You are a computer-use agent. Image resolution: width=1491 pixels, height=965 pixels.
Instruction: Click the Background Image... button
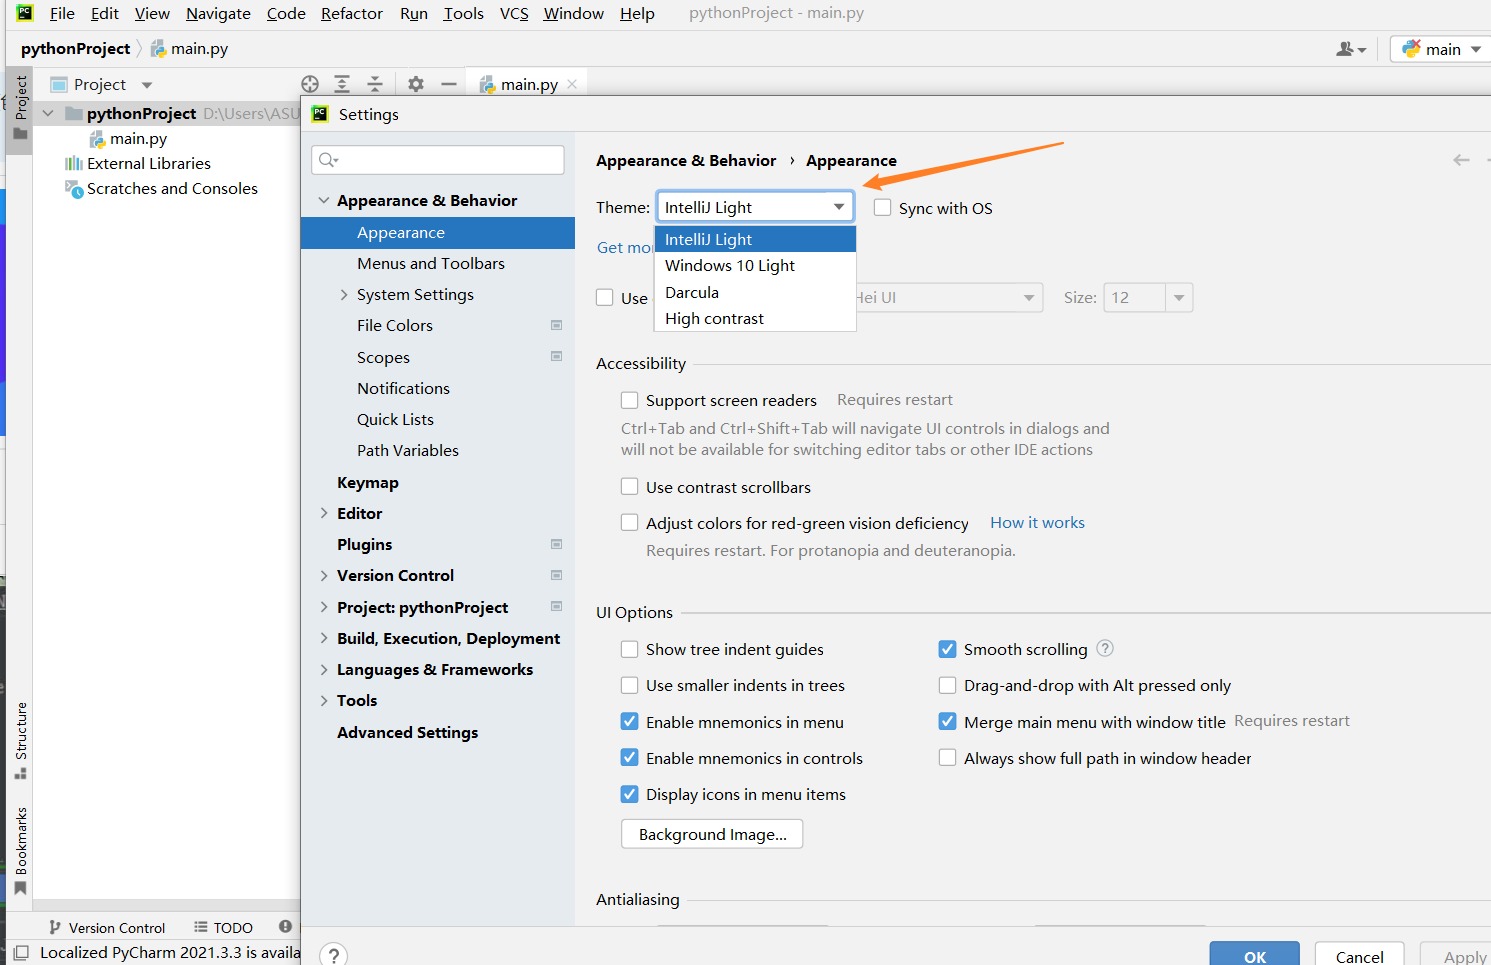712,834
